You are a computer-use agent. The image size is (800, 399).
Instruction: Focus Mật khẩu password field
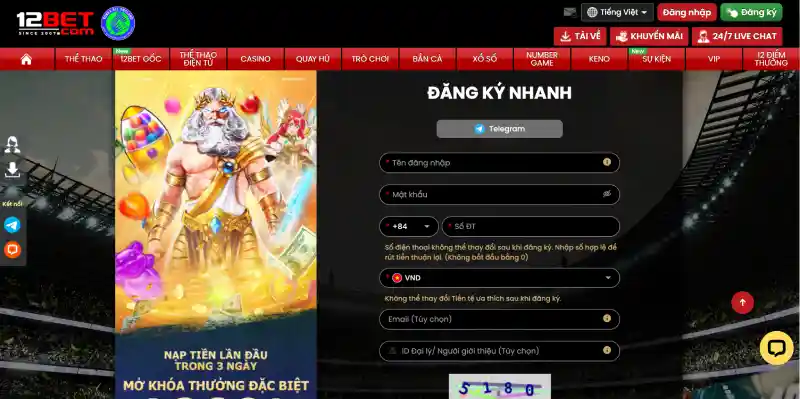pyautogui.click(x=499, y=194)
